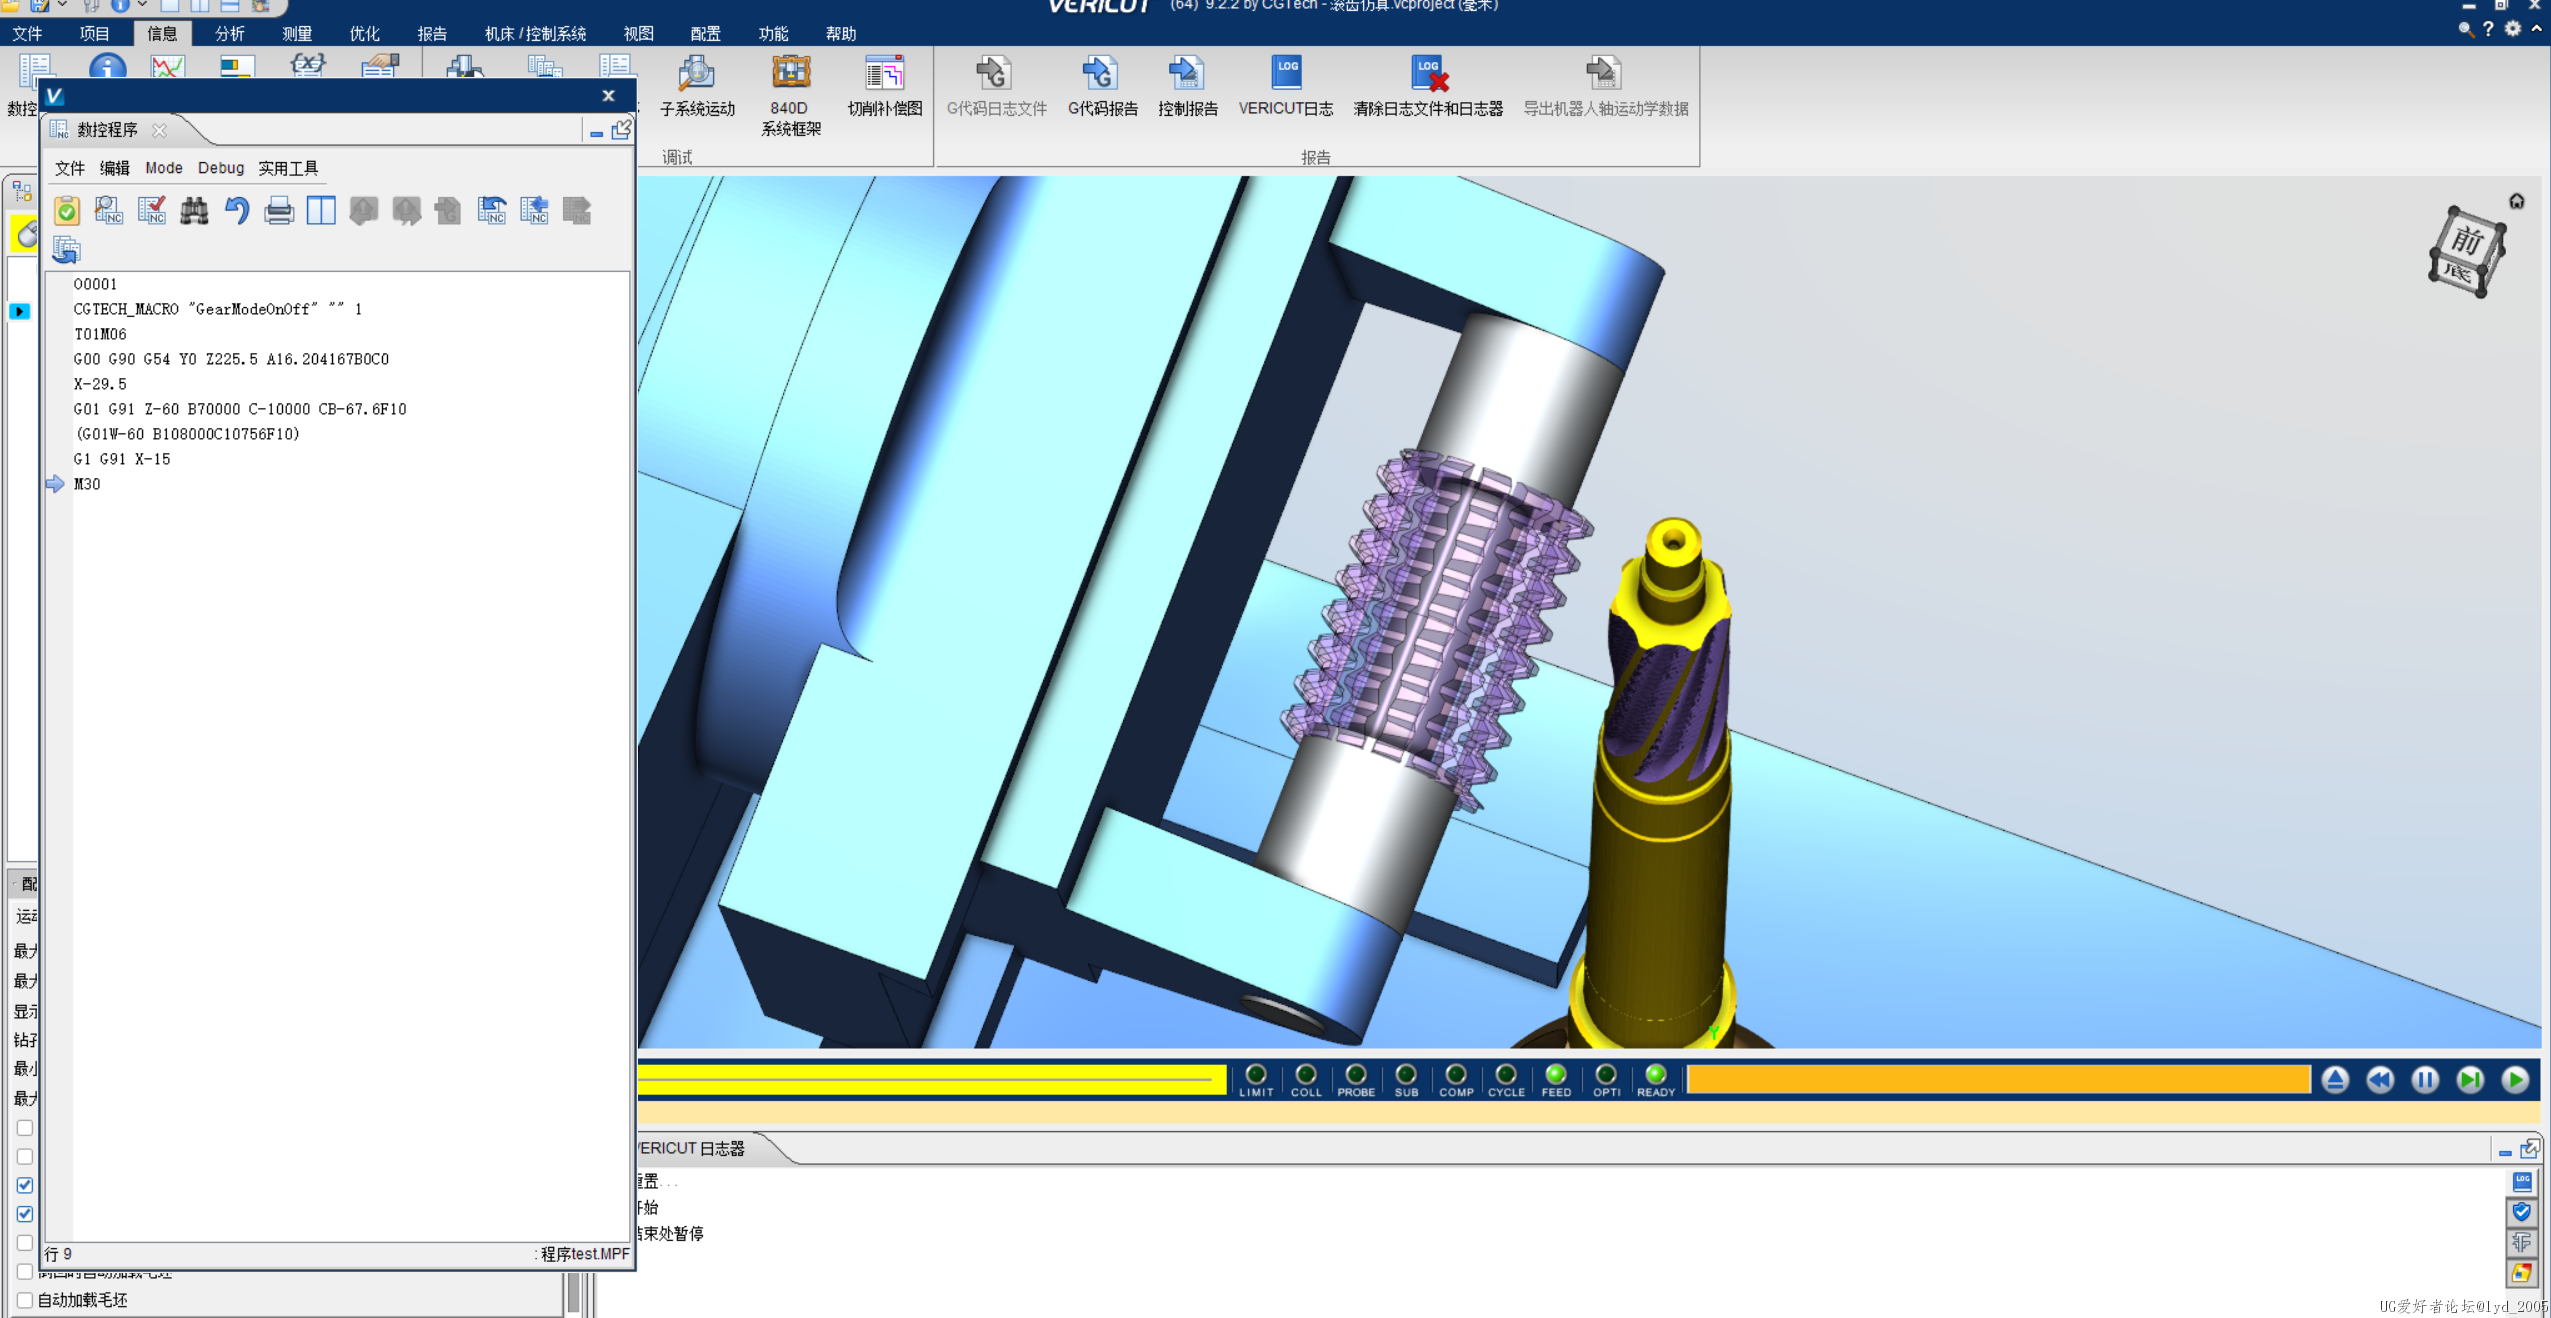This screenshot has width=2551, height=1318.
Task: Click the NC syntax check icon
Action: point(152,210)
